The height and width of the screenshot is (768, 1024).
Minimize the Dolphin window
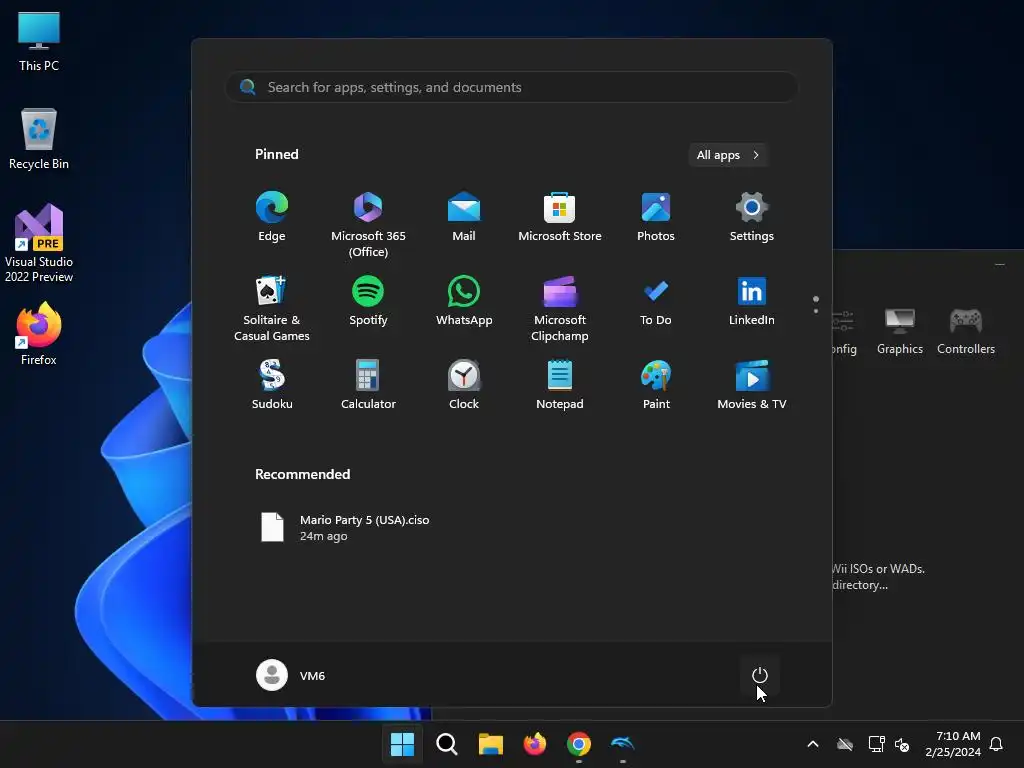[x=999, y=264]
